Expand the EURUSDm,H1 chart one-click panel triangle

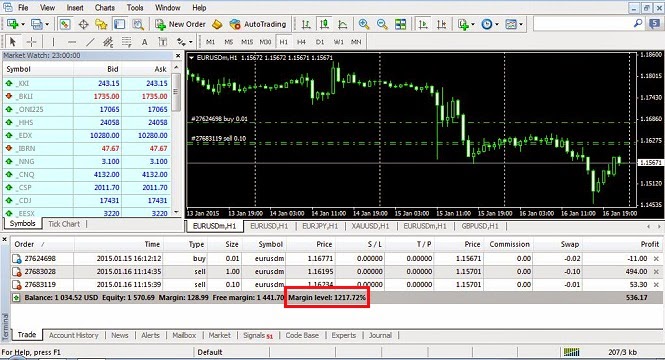192,58
